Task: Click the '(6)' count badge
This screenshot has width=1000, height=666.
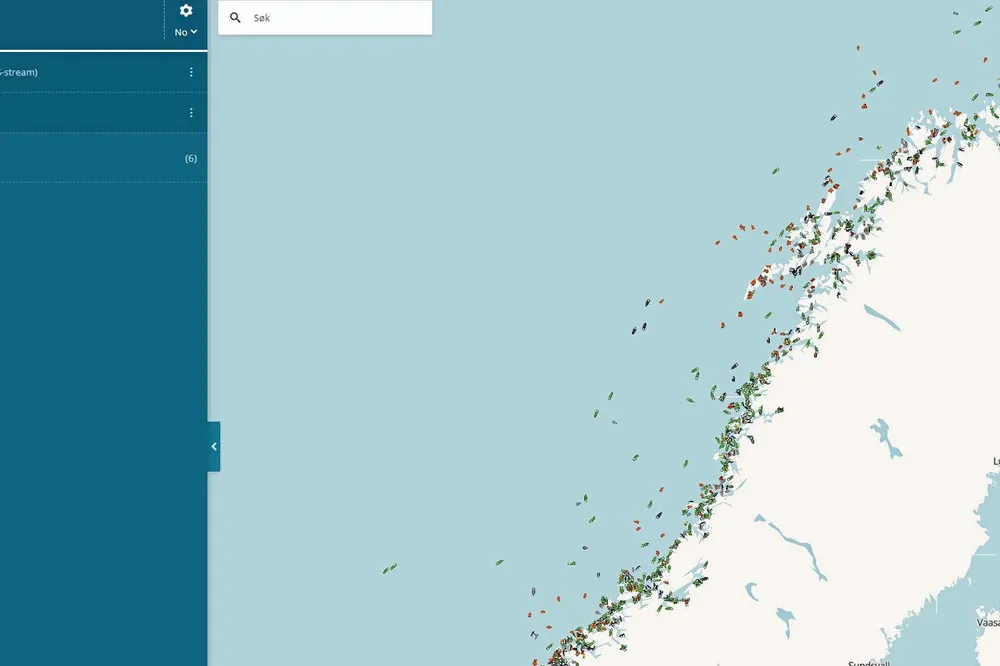Action: [x=191, y=158]
